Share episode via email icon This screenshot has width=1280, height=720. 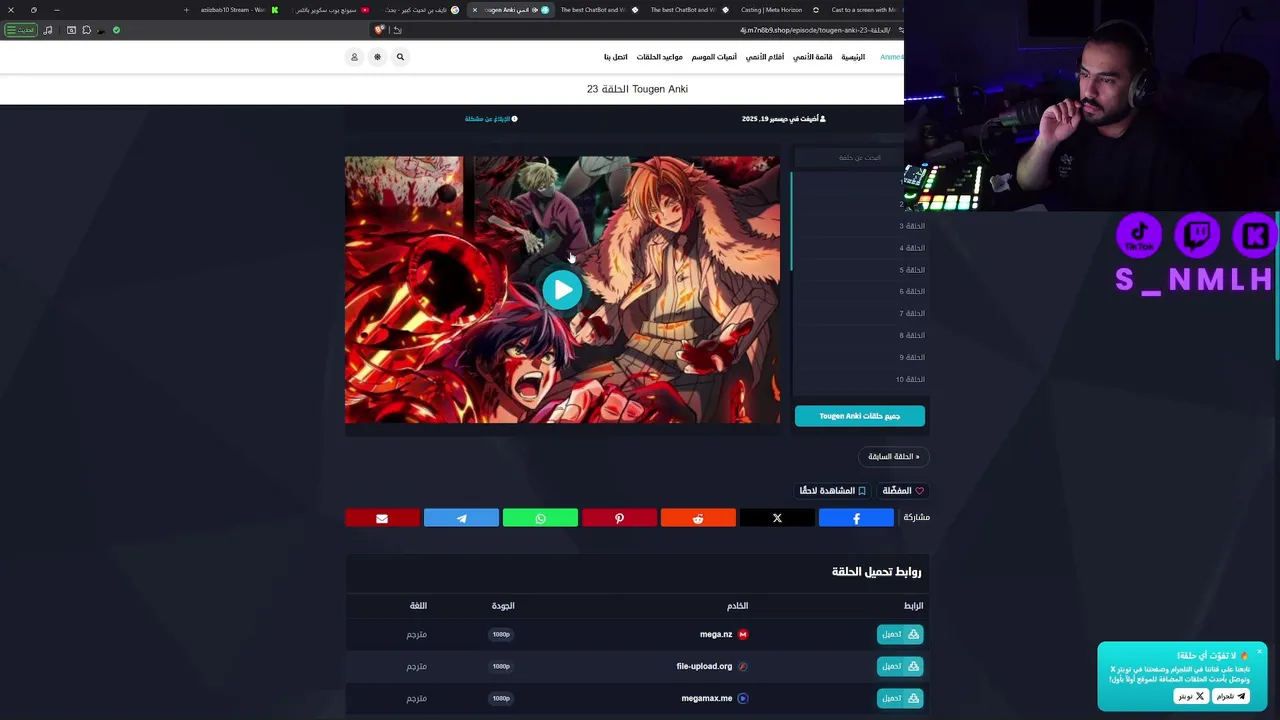click(382, 518)
